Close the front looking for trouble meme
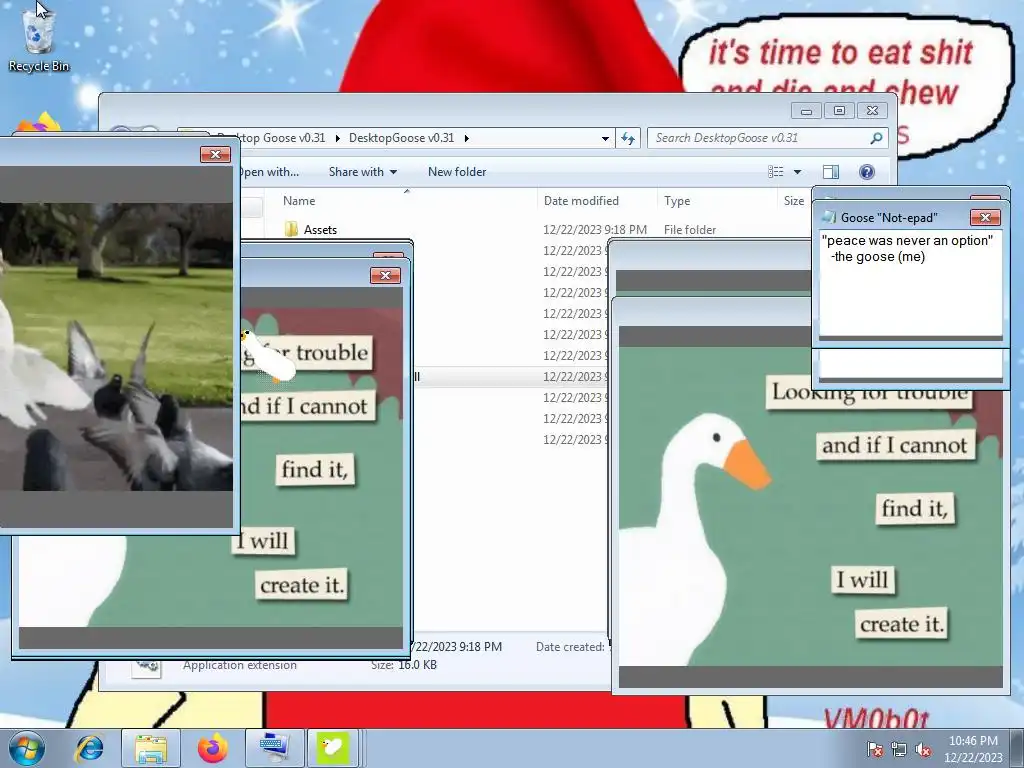Screen dimensions: 1024x768 coord(385,276)
